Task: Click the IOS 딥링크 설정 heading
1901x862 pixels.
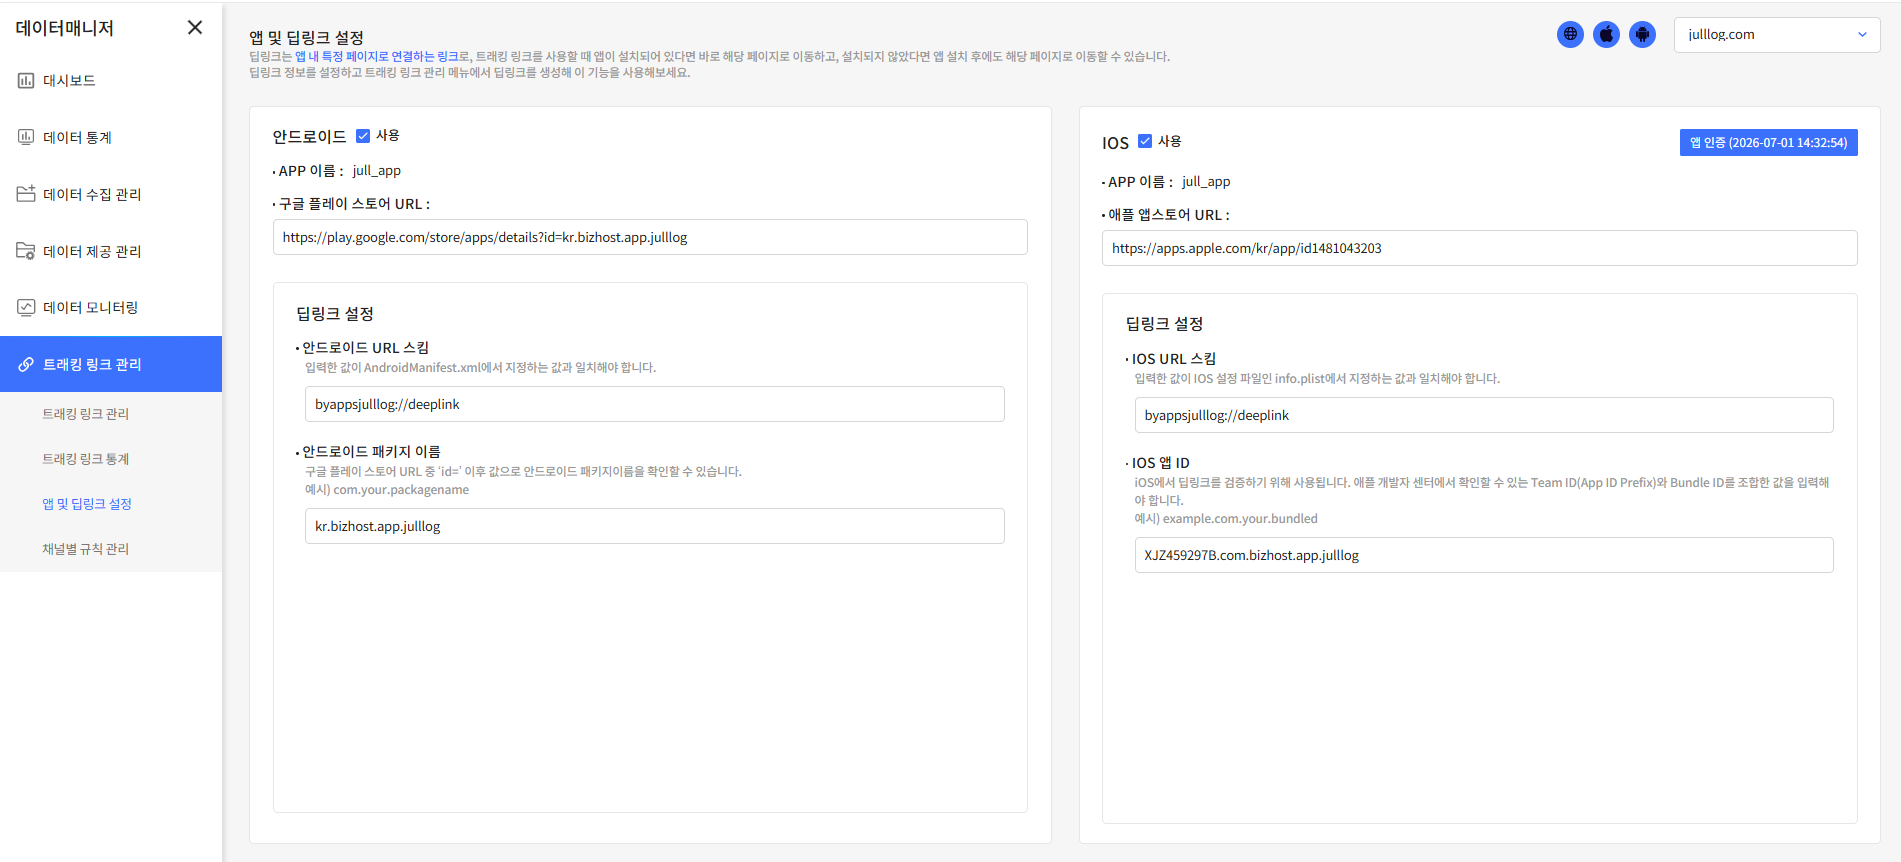Action: tap(1164, 324)
